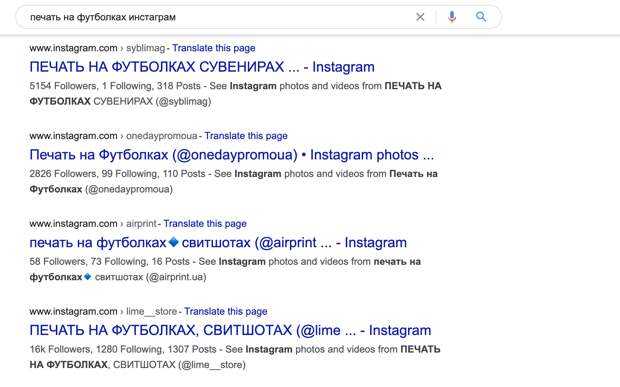620x387 pixels.
Task: Click inside the search text field
Action: [217, 17]
